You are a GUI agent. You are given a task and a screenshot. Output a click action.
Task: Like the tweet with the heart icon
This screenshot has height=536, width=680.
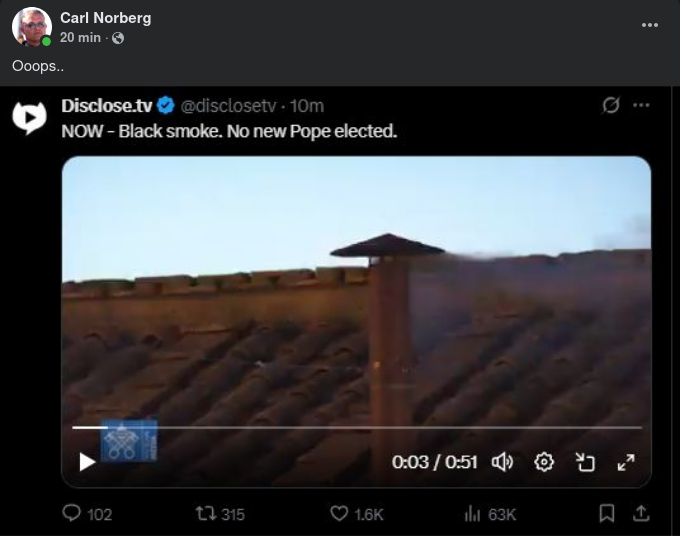tap(339, 513)
